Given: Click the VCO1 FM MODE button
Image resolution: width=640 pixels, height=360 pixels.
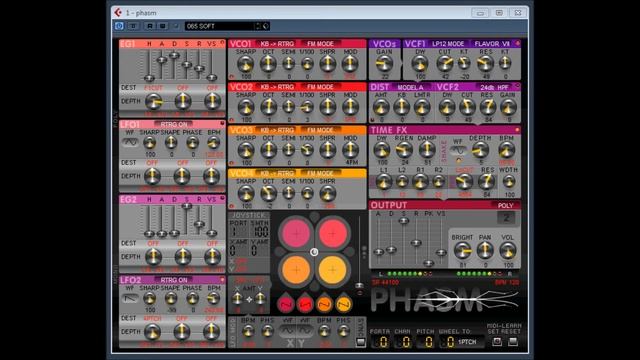Looking at the screenshot, I should coord(320,44).
